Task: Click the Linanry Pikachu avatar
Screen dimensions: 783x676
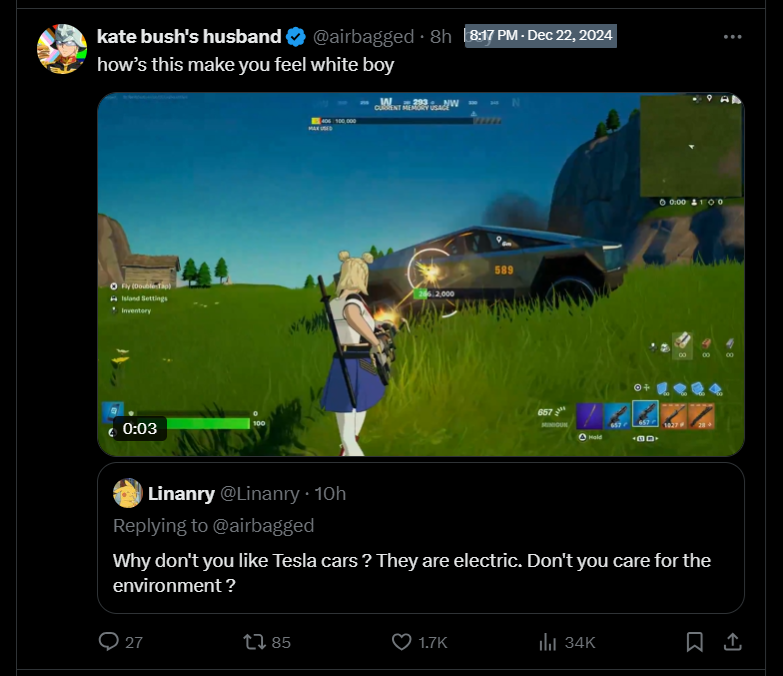Action: point(128,493)
